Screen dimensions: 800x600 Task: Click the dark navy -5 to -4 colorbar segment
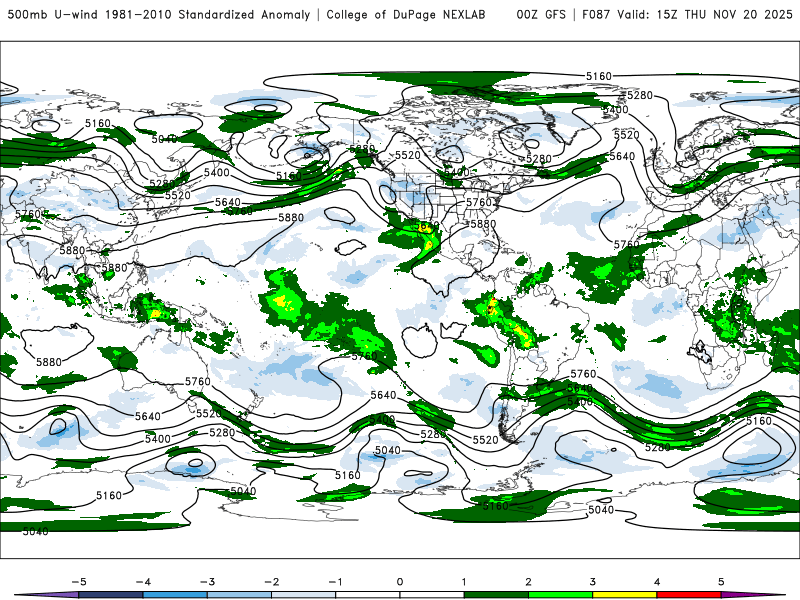coord(111,595)
